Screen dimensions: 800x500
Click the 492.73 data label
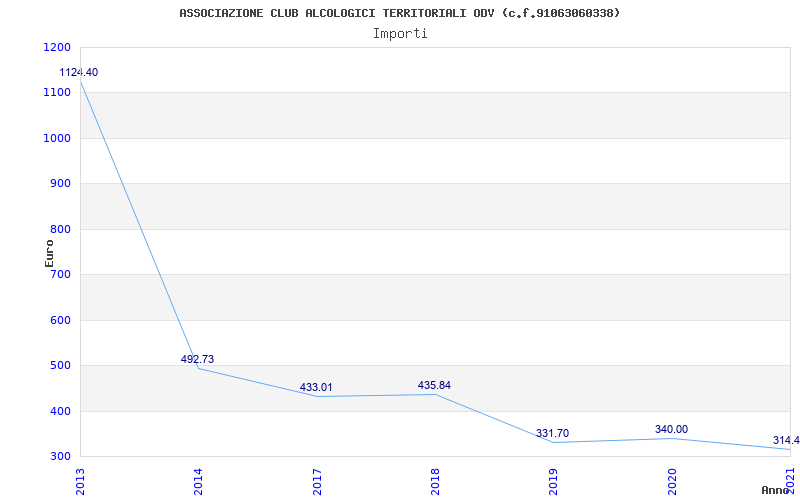click(x=197, y=359)
